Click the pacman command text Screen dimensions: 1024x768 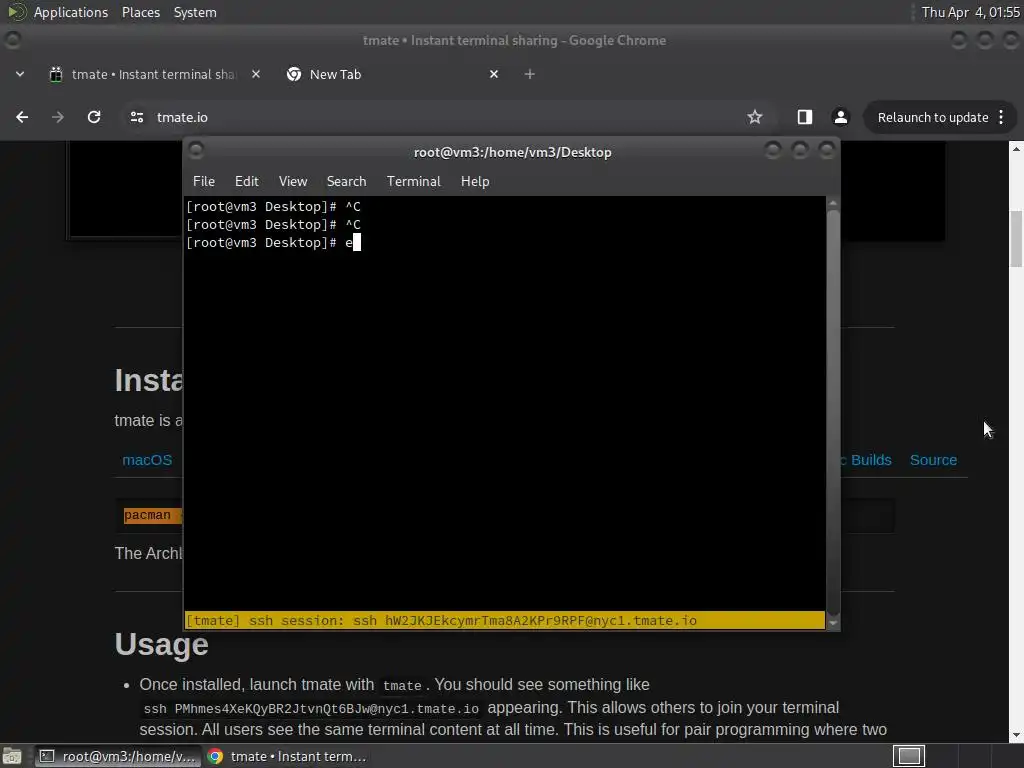click(147, 515)
